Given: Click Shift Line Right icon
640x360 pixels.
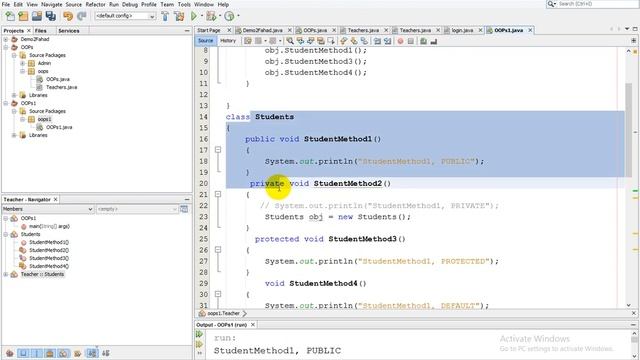Looking at the screenshot, I should (387, 41).
